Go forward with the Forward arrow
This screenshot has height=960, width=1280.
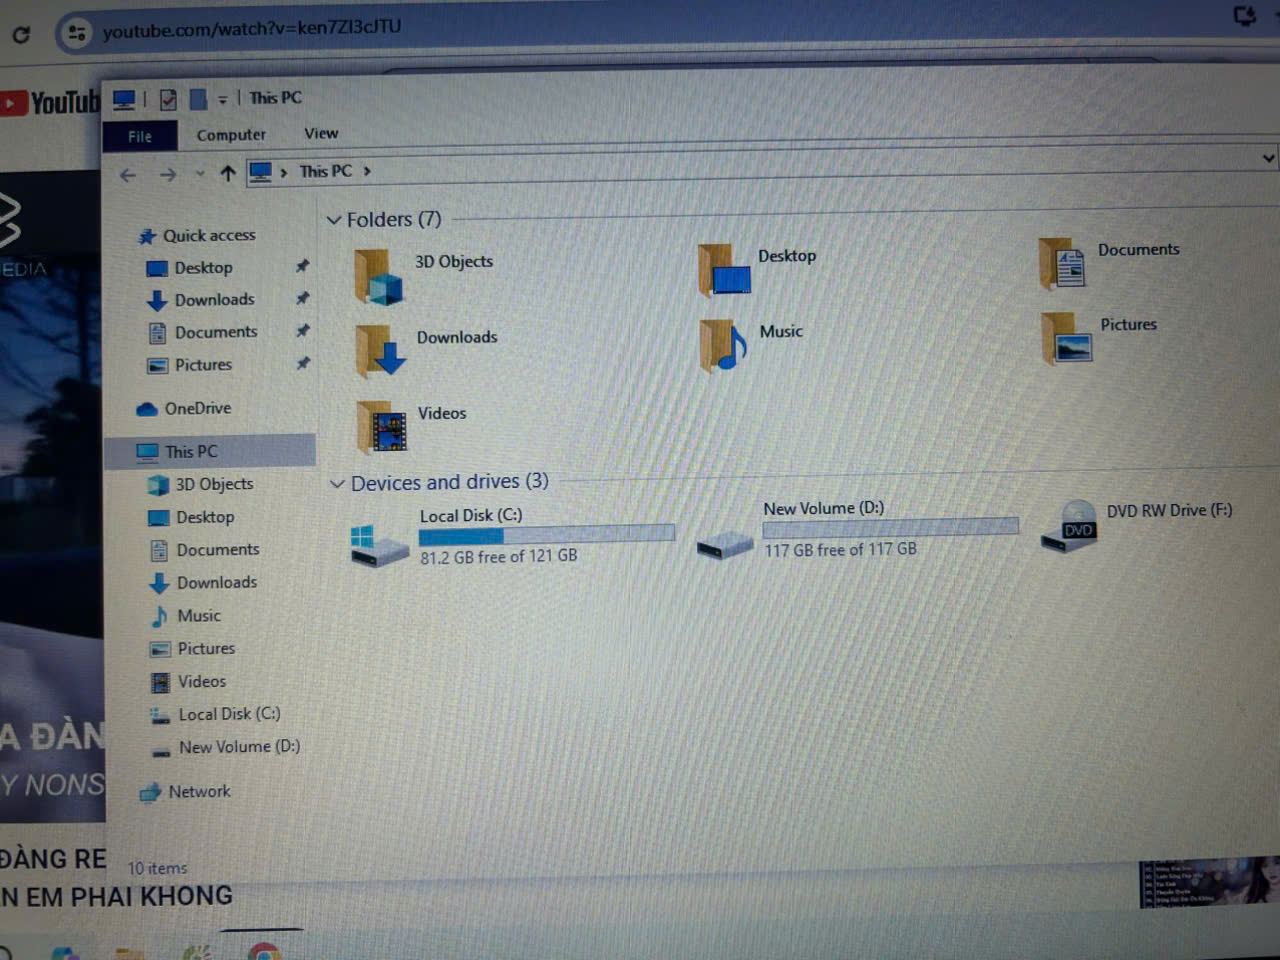click(x=167, y=175)
